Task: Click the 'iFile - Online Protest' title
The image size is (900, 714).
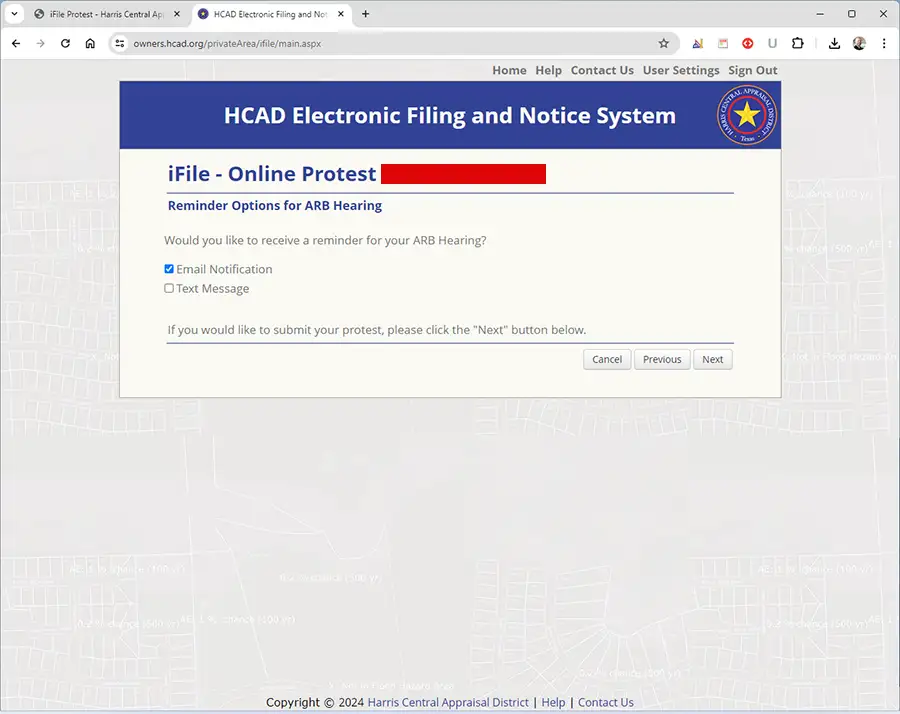Action: [272, 174]
